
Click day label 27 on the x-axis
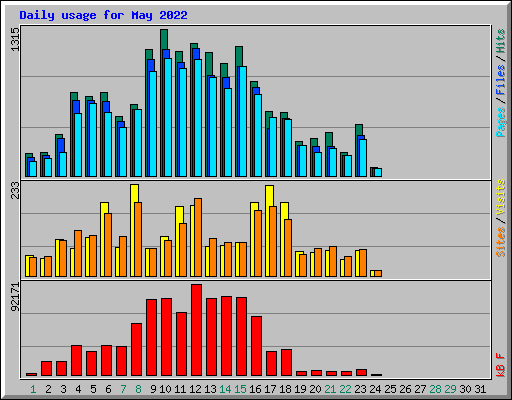coord(421,389)
